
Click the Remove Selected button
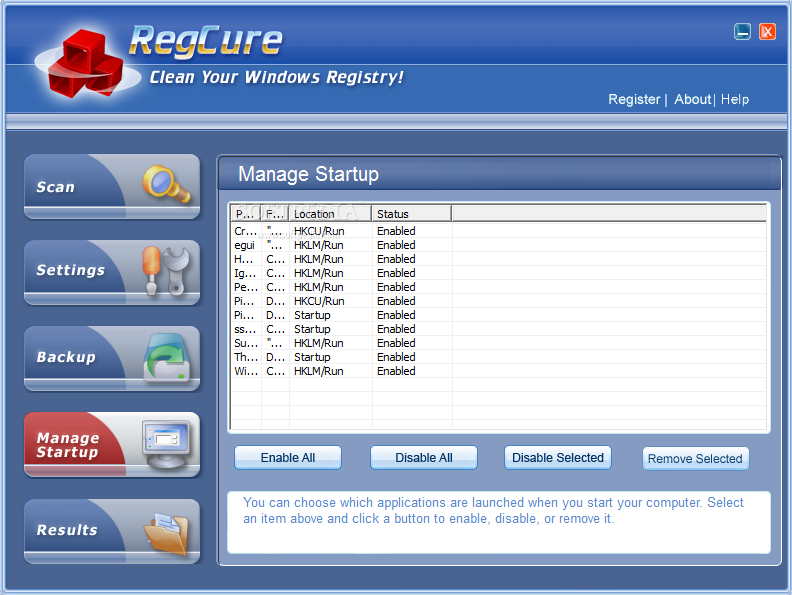click(x=696, y=459)
